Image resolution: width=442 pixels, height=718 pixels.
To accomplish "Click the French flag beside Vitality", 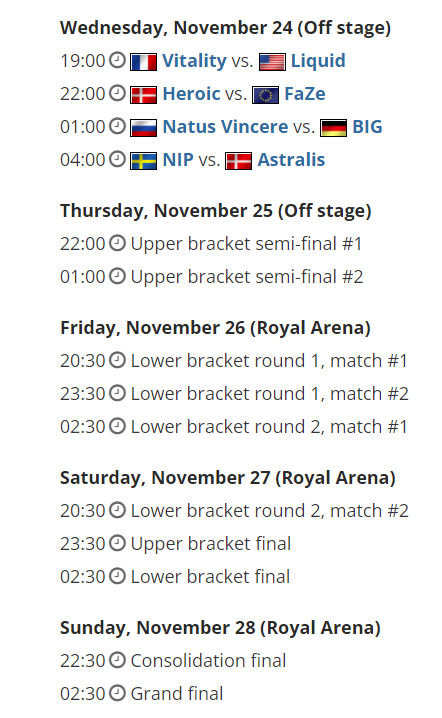I will (143, 62).
